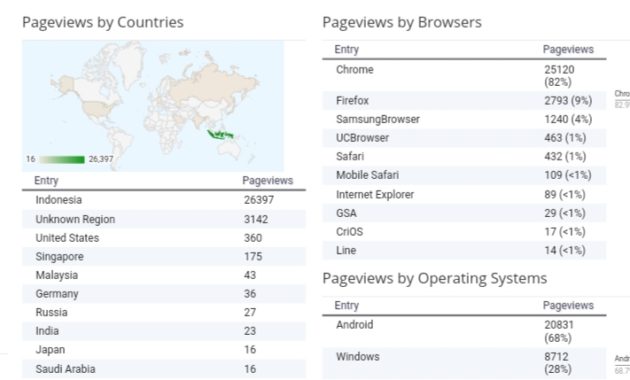Select the UCBrowser row
Image resolution: width=630 pixels, height=380 pixels.
(464, 138)
